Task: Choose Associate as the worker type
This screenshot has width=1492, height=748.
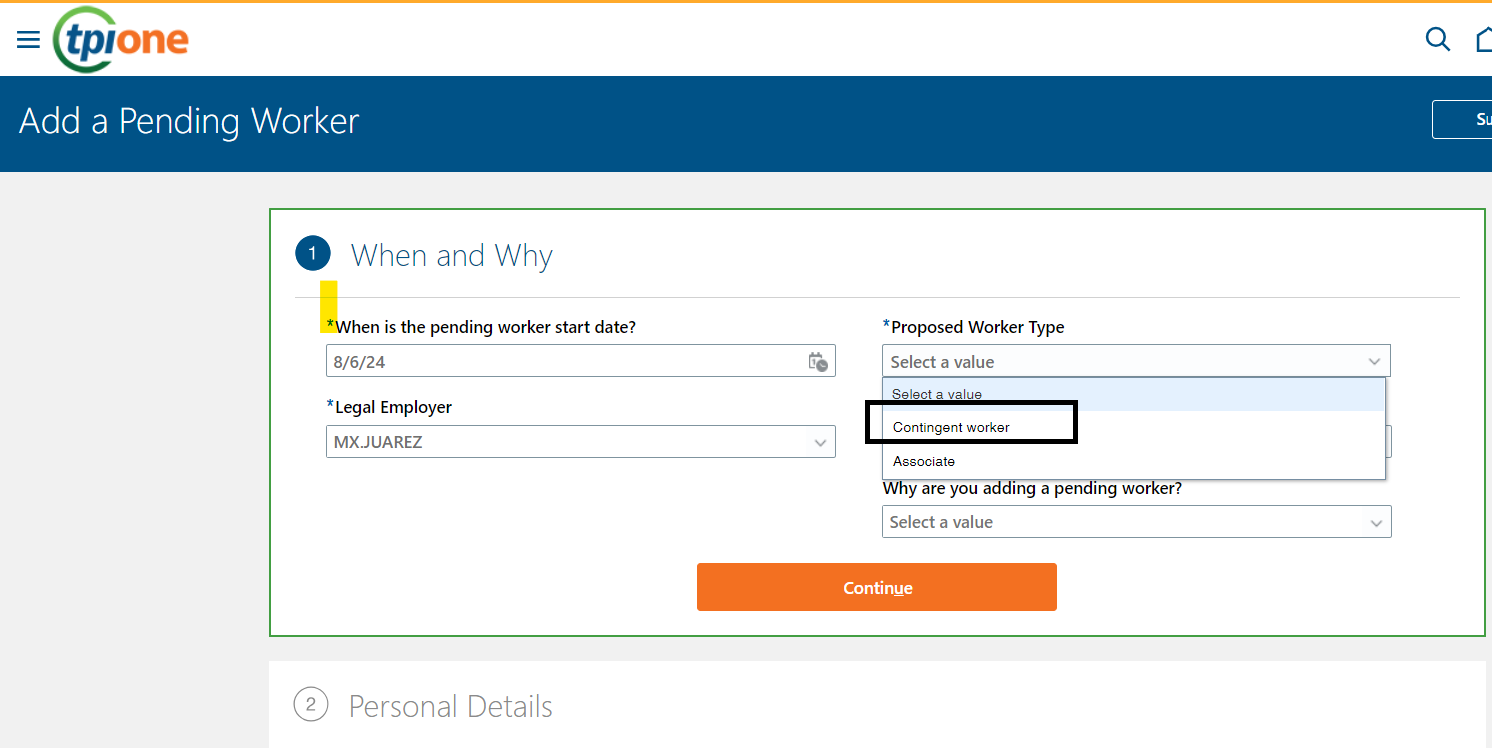Action: pos(924,461)
